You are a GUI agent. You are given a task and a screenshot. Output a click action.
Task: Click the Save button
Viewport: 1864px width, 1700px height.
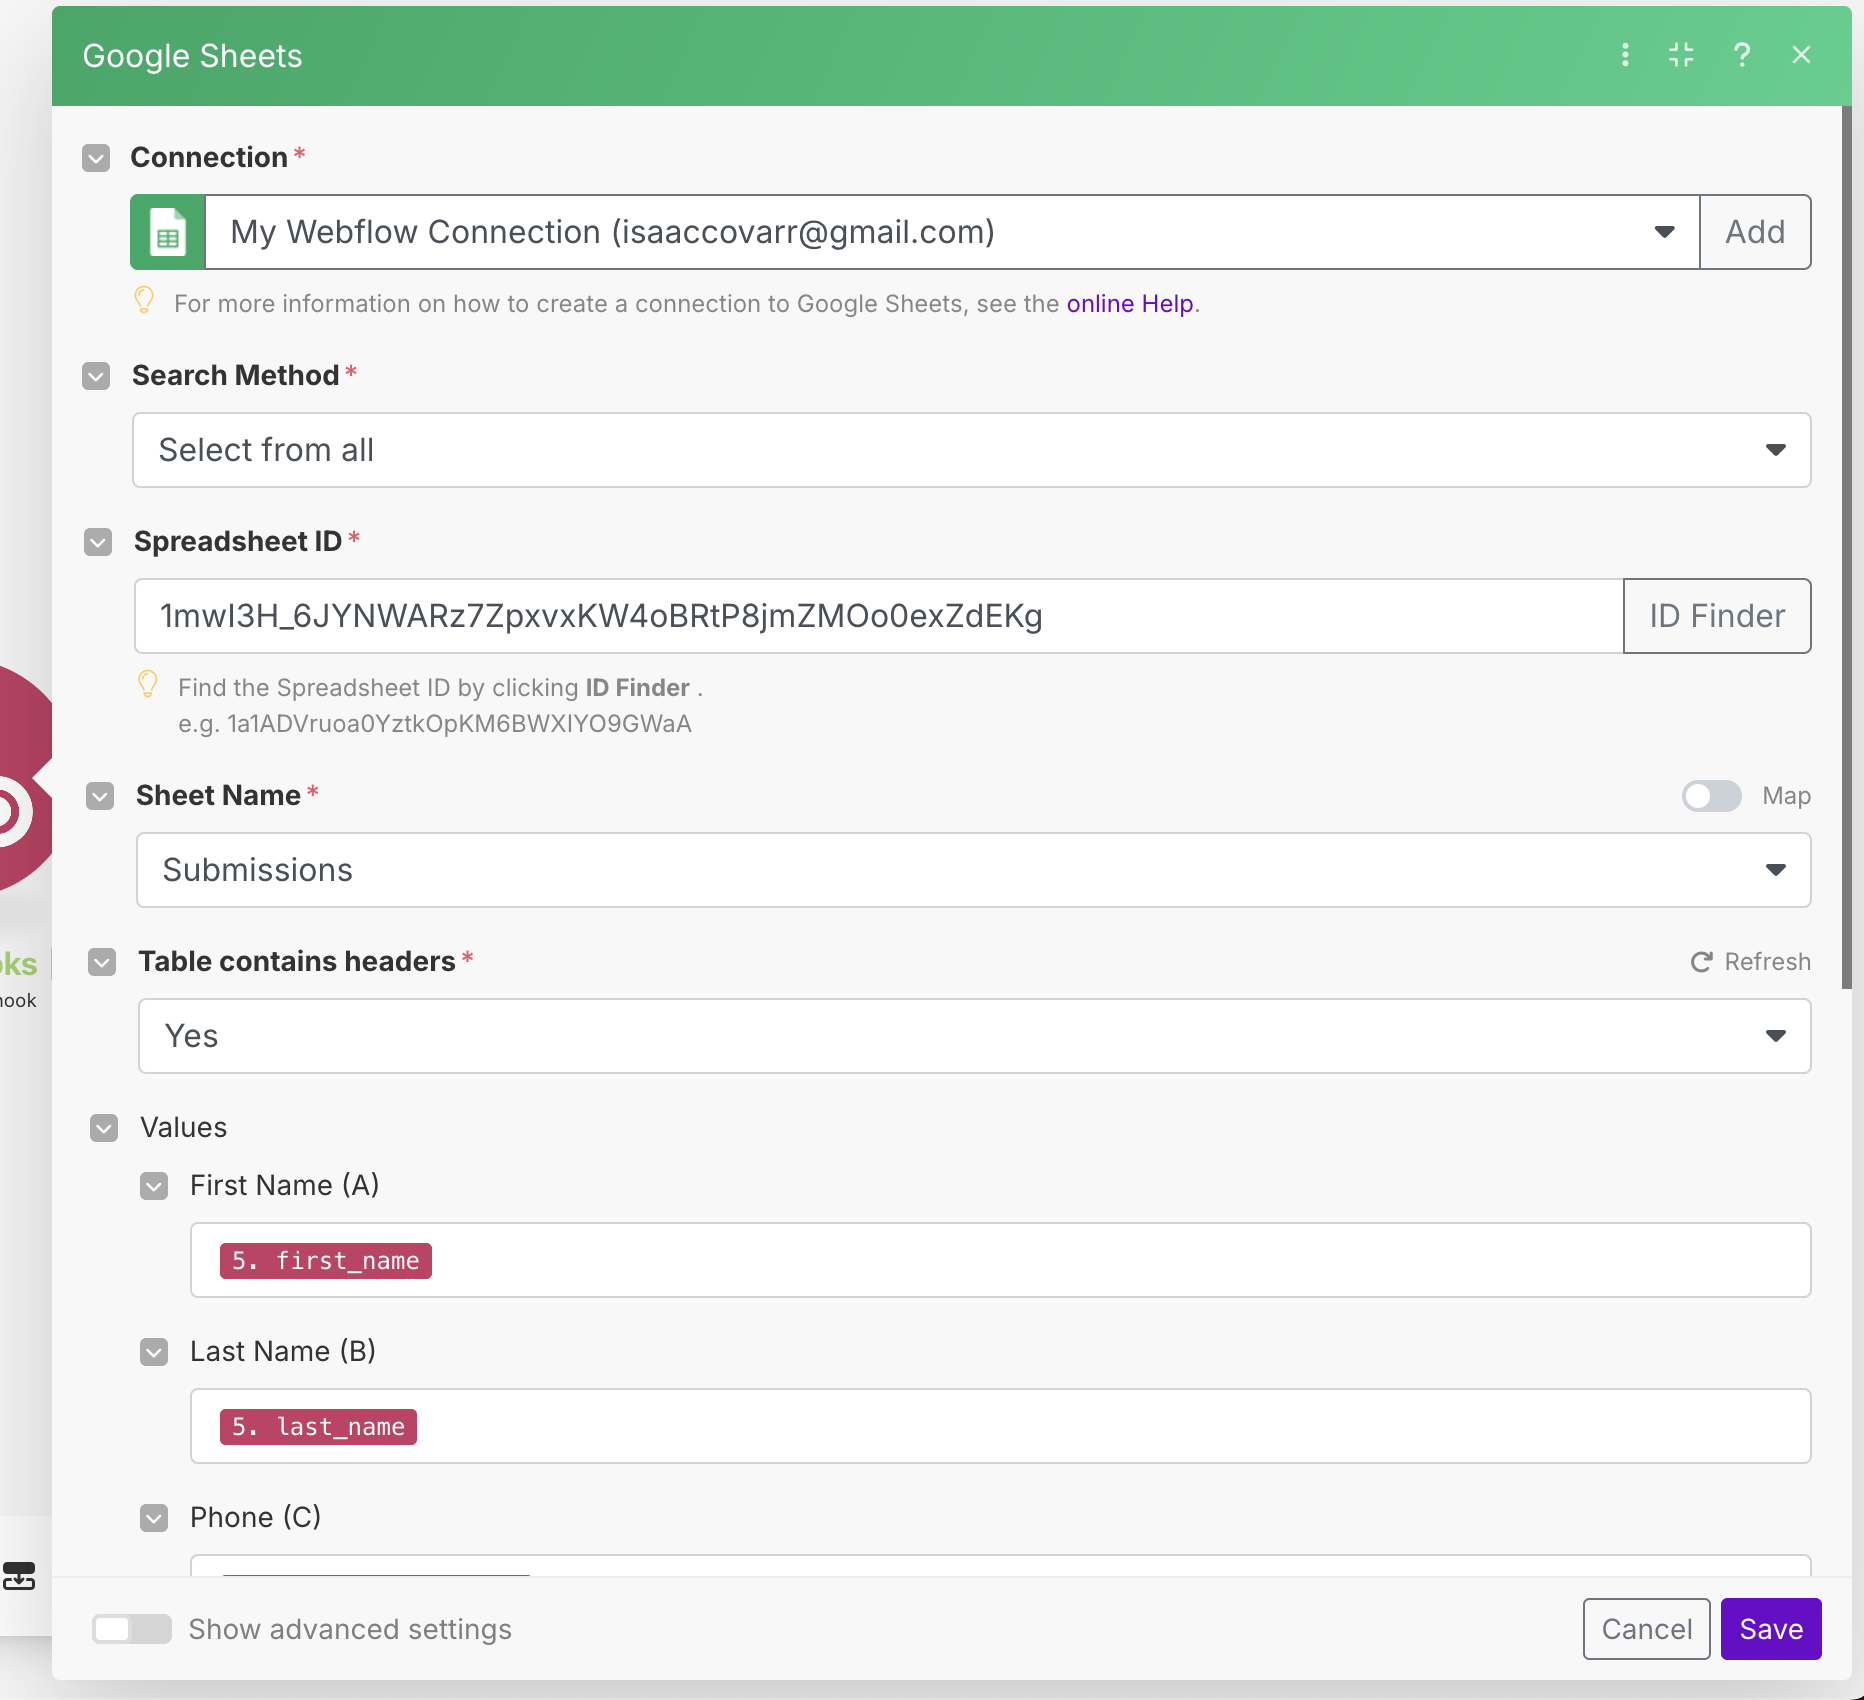[x=1771, y=1629]
